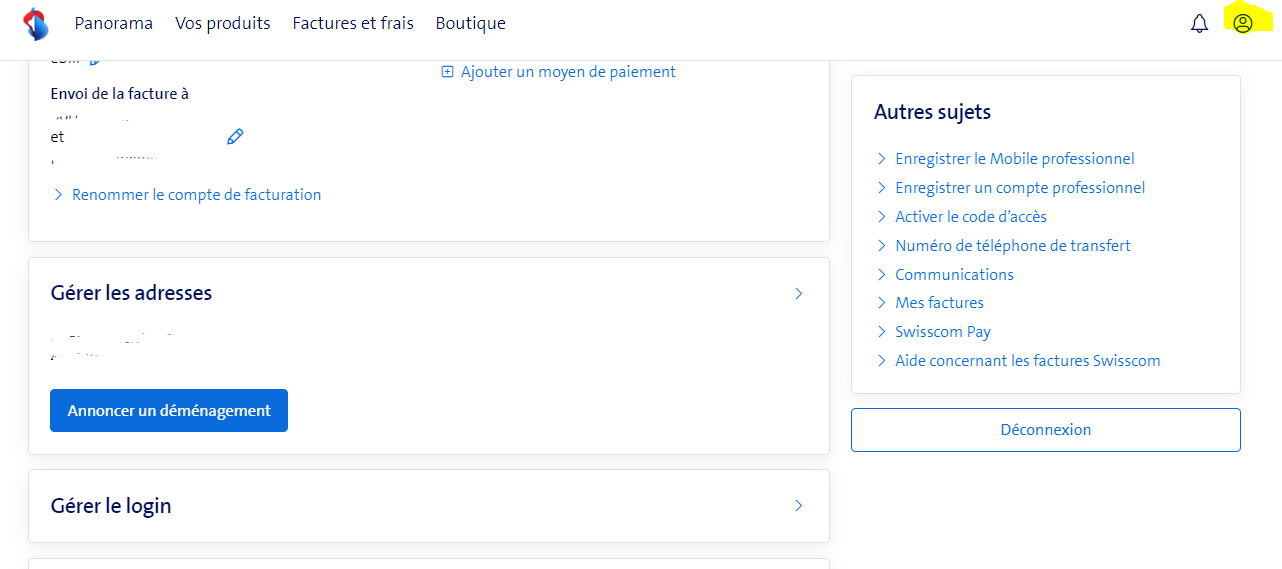Open the user profile icon
Screen dimensions: 1282x569
click(1242, 23)
